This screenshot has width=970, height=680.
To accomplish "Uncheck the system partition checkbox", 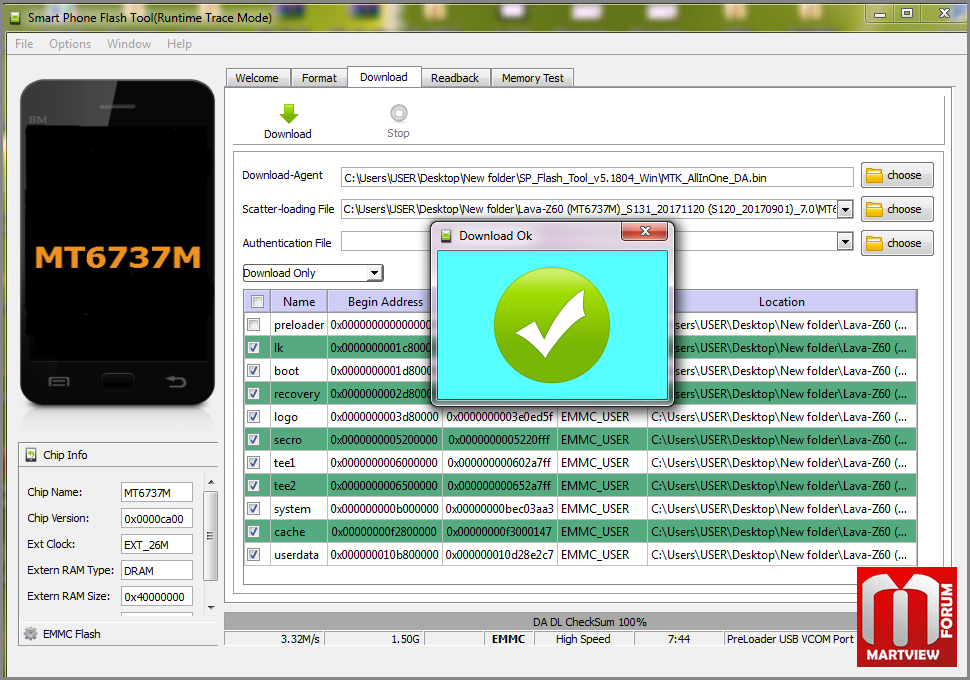I will 254,509.
